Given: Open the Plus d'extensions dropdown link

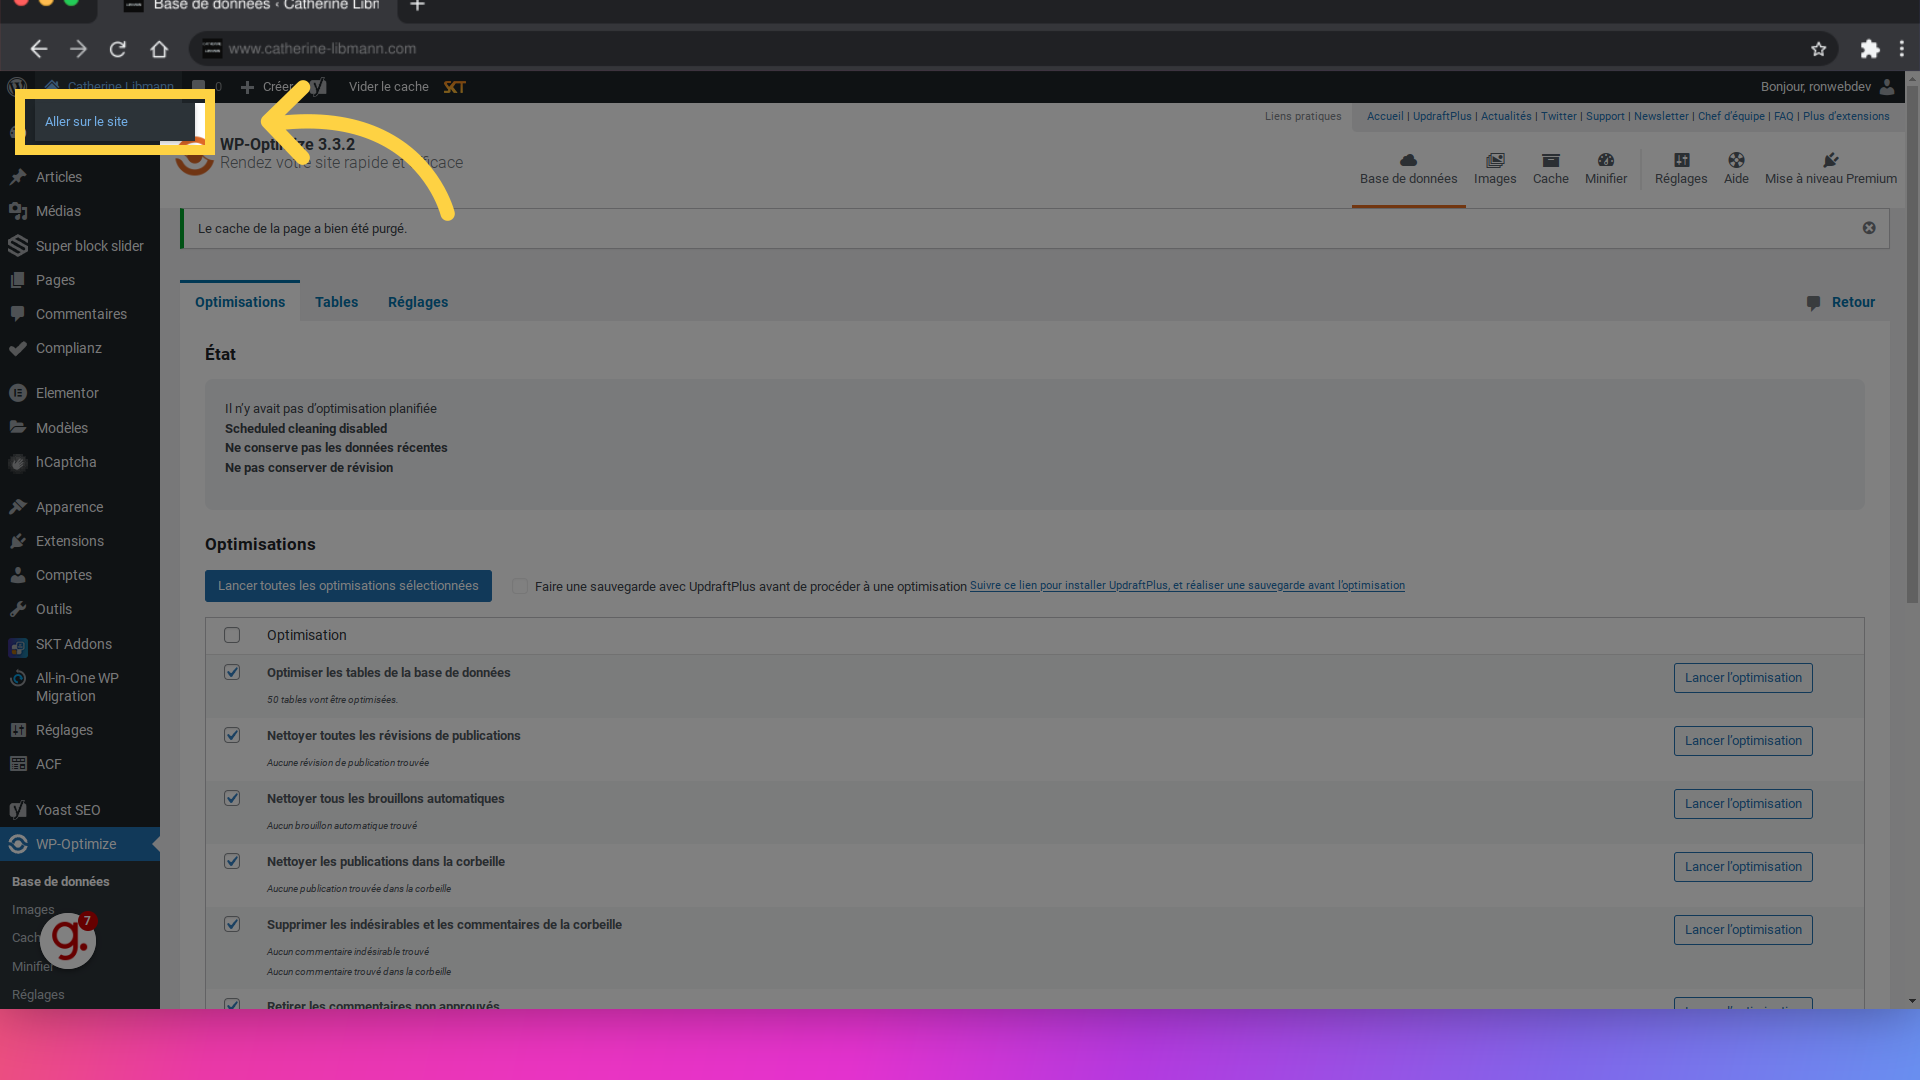Looking at the screenshot, I should pos(1847,116).
